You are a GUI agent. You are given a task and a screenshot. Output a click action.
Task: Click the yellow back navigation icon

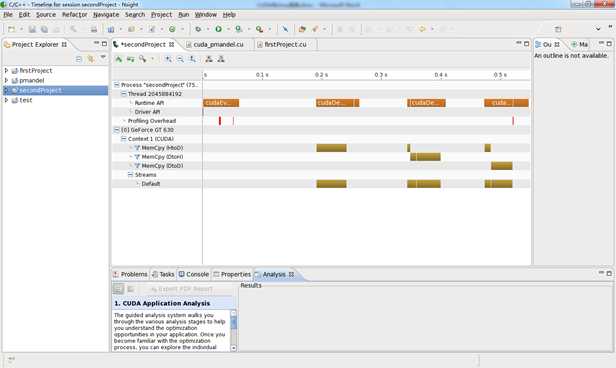point(422,29)
